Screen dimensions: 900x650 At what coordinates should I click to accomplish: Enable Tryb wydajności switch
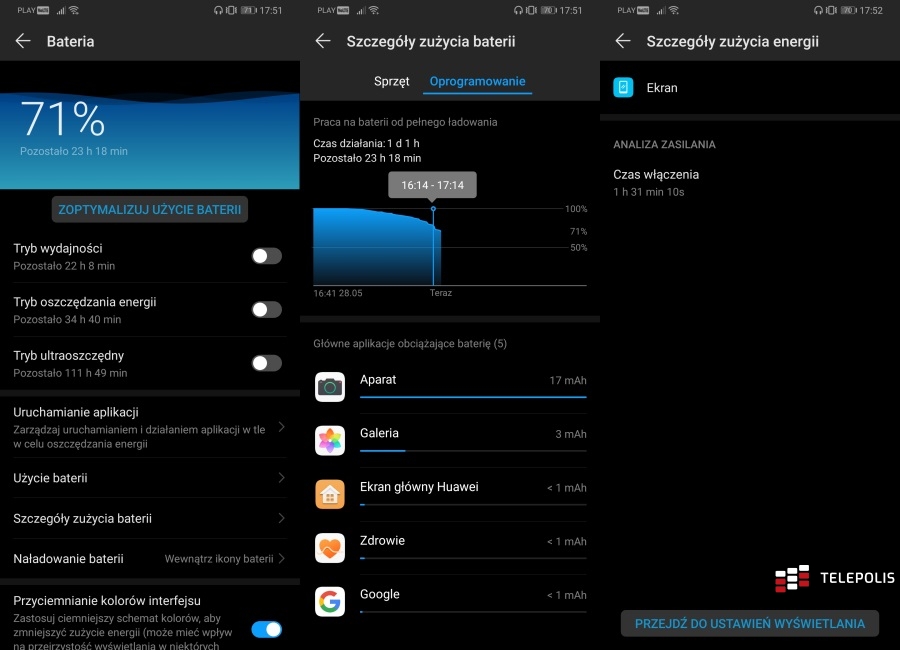pos(266,256)
